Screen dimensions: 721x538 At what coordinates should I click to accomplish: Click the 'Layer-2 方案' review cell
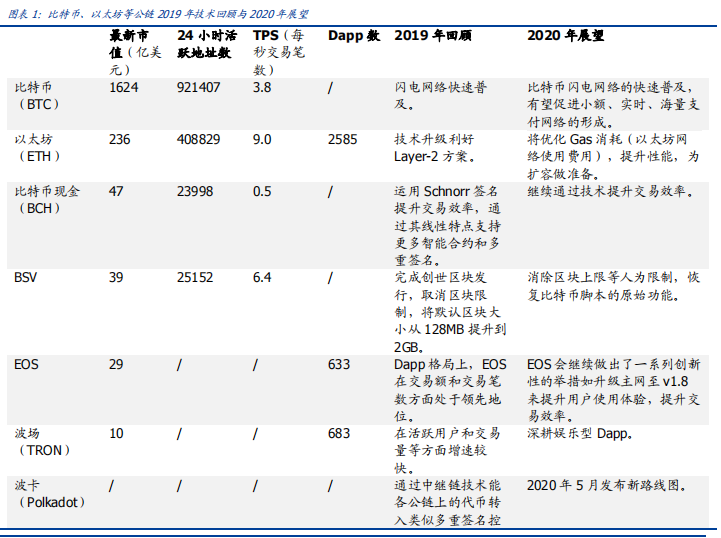click(434, 148)
